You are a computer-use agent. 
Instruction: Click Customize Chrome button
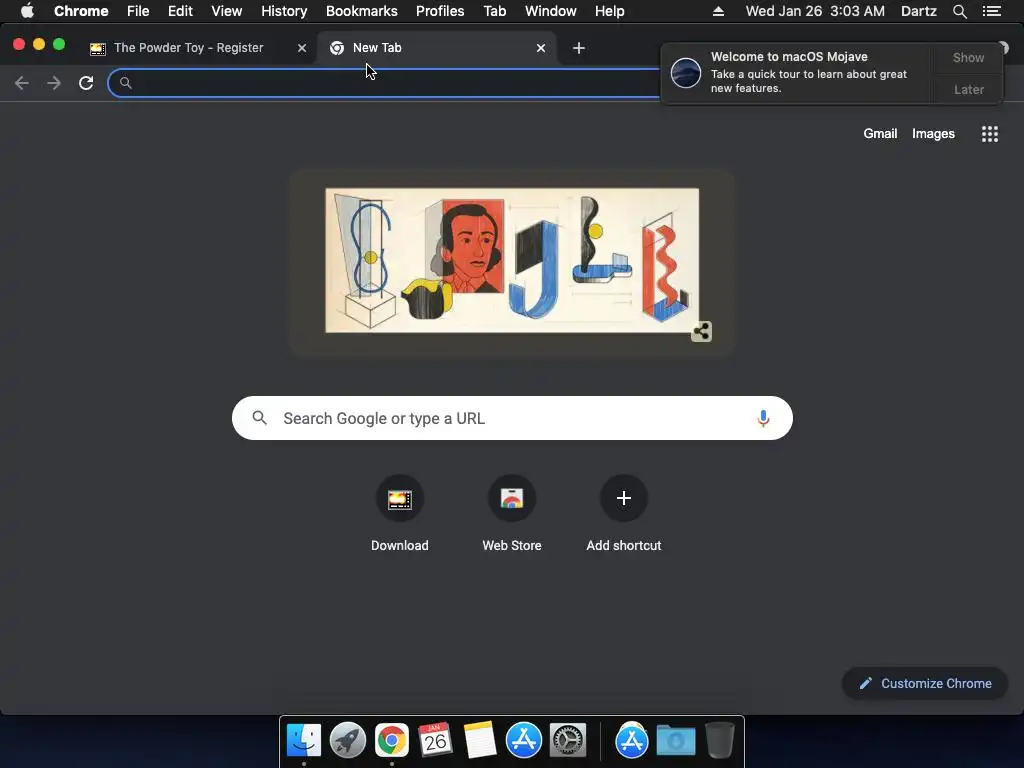[925, 684]
